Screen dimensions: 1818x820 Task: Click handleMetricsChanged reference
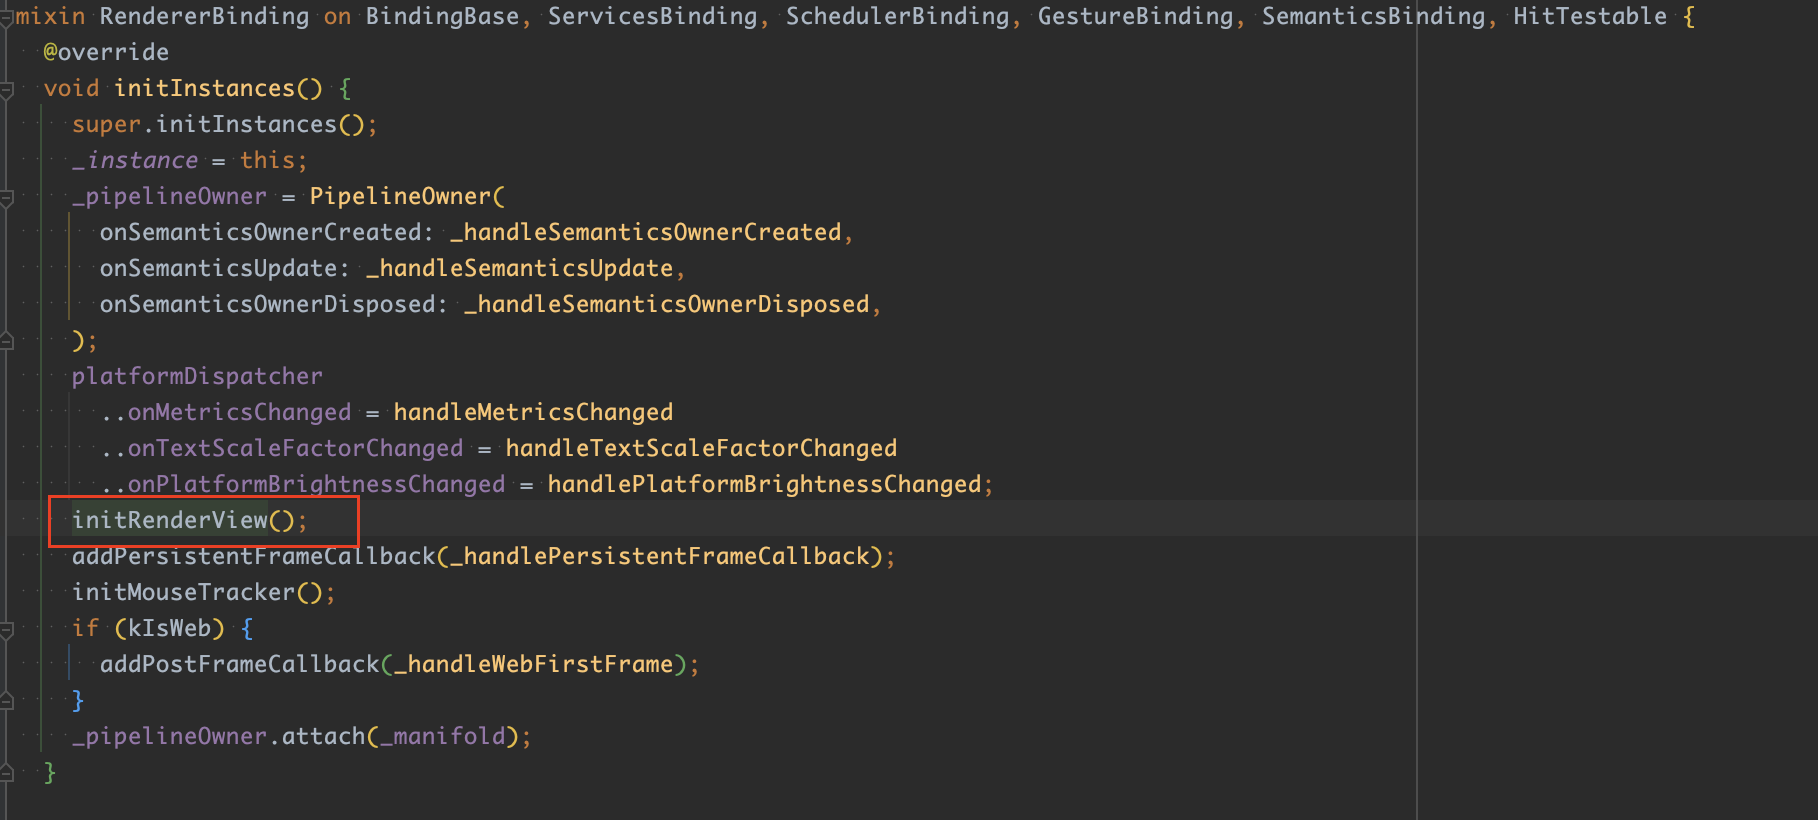coord(533,412)
